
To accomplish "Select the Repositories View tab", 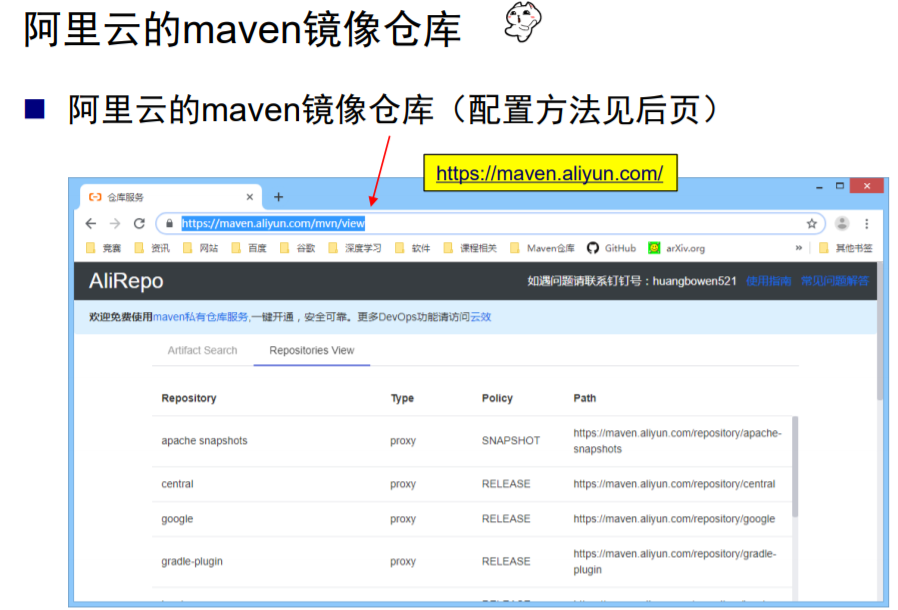I will [312, 350].
